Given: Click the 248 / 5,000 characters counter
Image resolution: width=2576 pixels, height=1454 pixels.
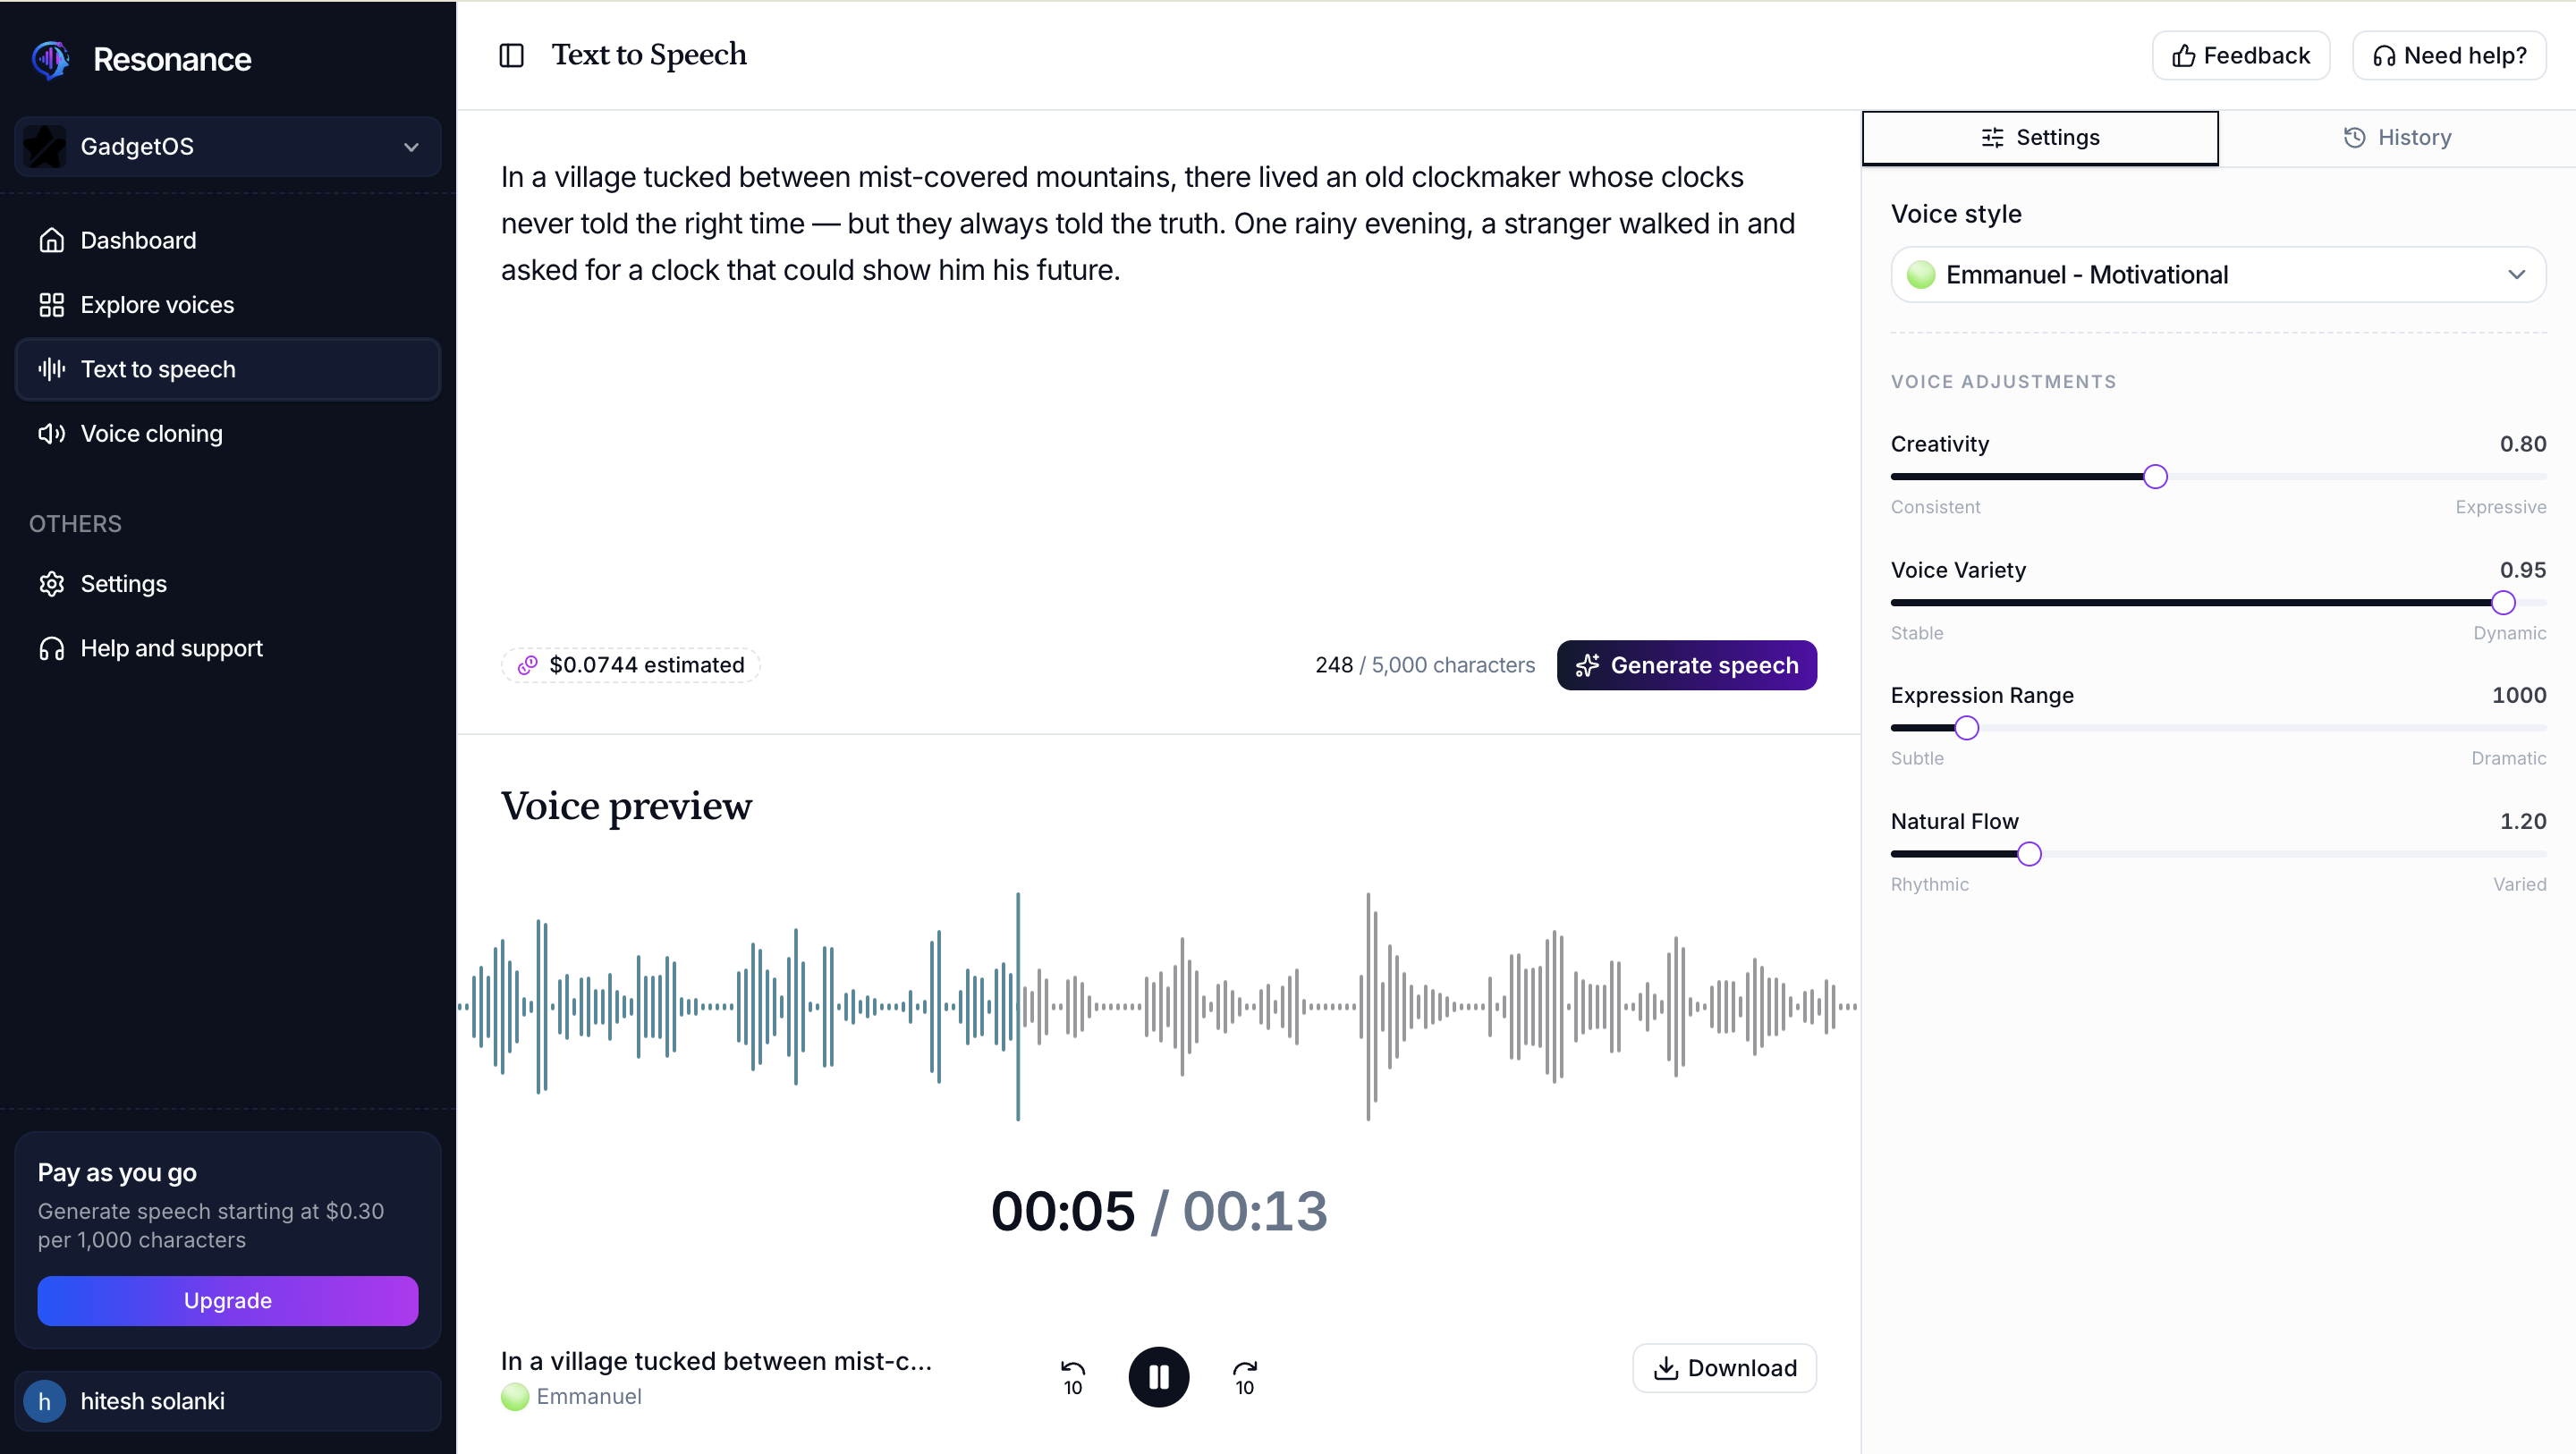Looking at the screenshot, I should pos(1424,665).
